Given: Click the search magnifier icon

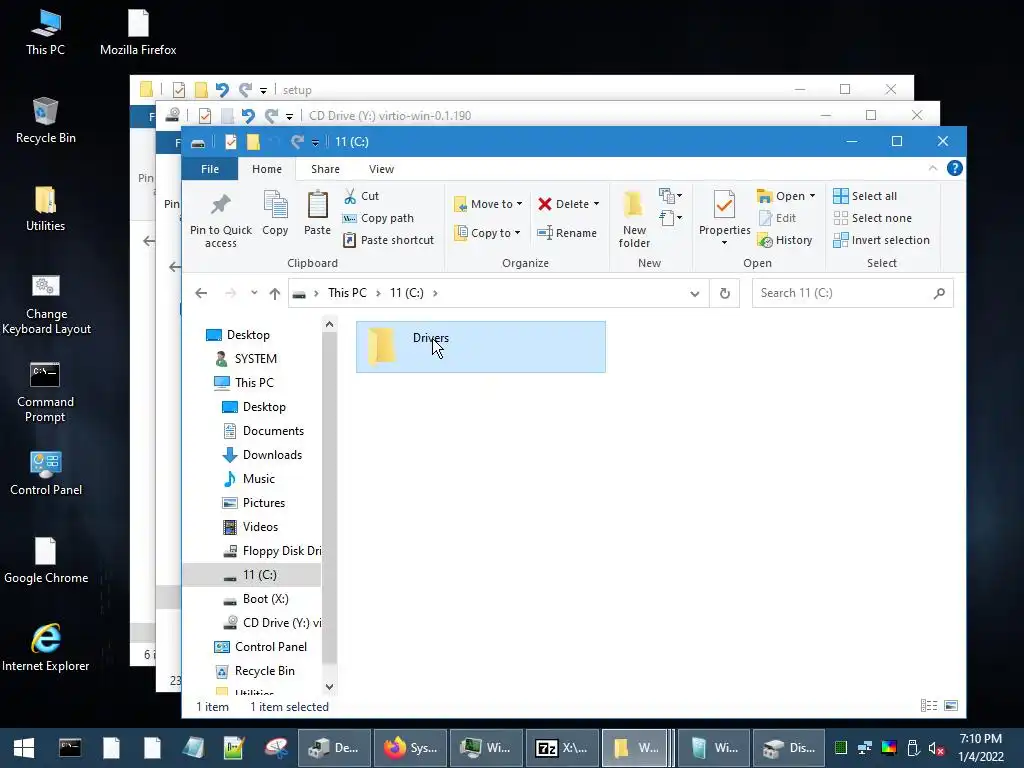Looking at the screenshot, I should click(939, 293).
